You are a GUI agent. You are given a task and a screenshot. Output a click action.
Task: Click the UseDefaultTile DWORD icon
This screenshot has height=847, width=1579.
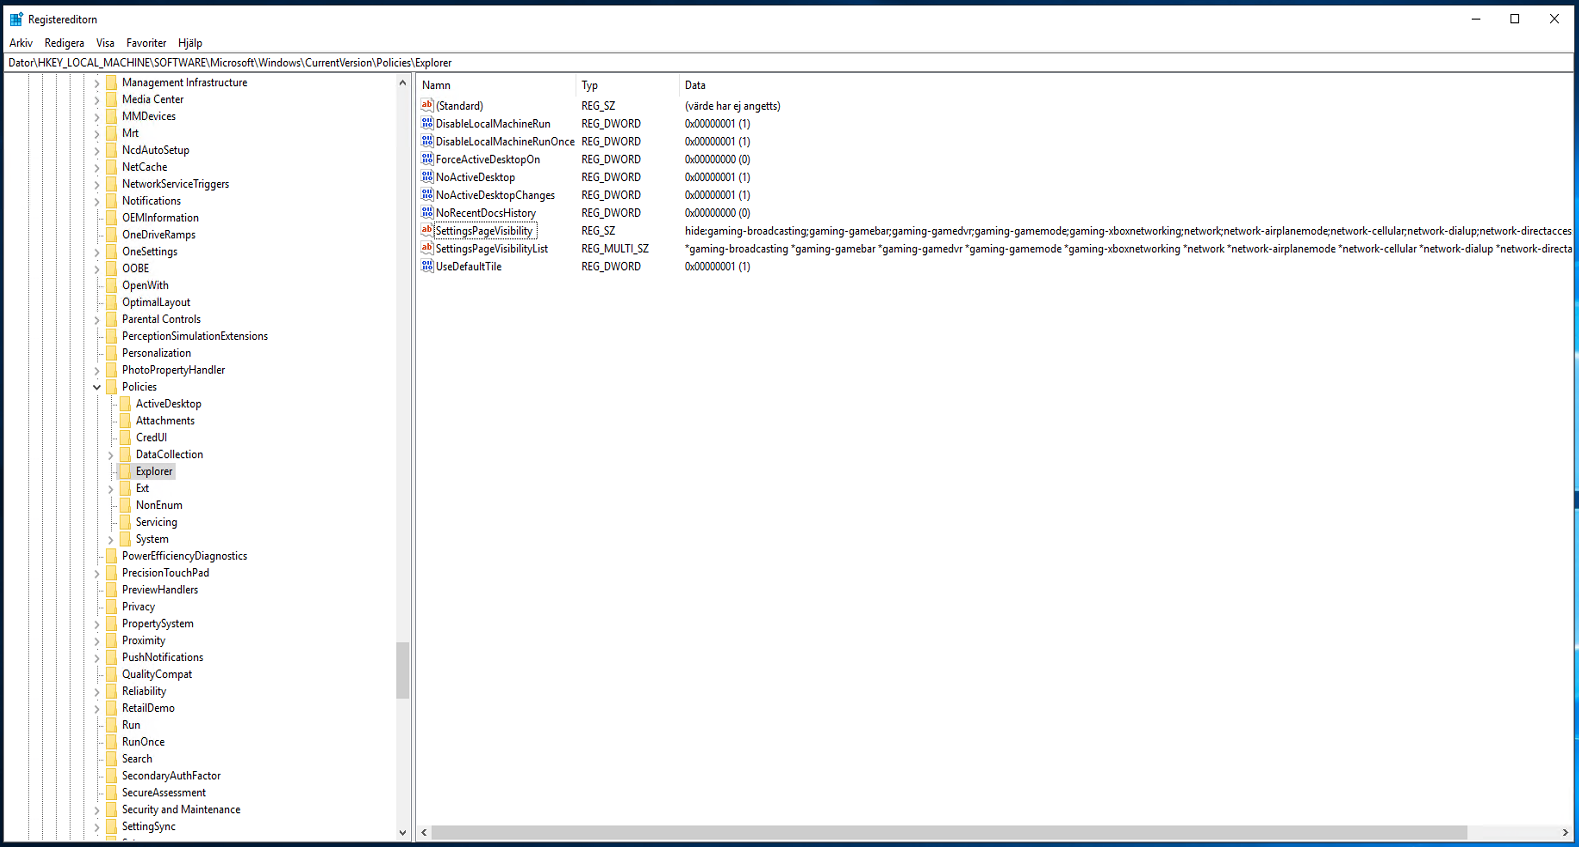pyautogui.click(x=427, y=267)
